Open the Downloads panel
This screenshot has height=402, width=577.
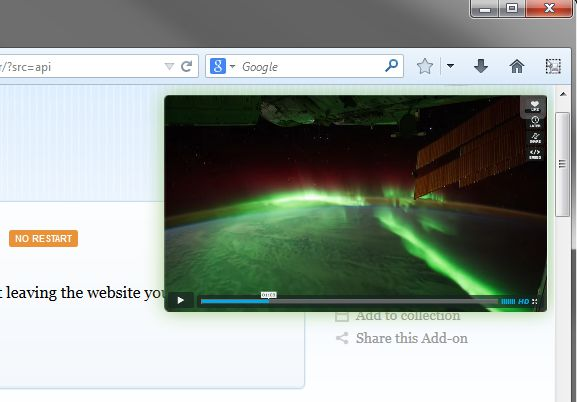point(481,66)
